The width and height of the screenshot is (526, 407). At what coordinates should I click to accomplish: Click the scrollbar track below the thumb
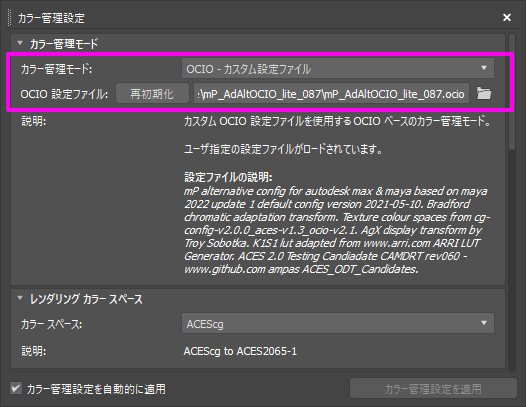pyautogui.click(x=512, y=260)
